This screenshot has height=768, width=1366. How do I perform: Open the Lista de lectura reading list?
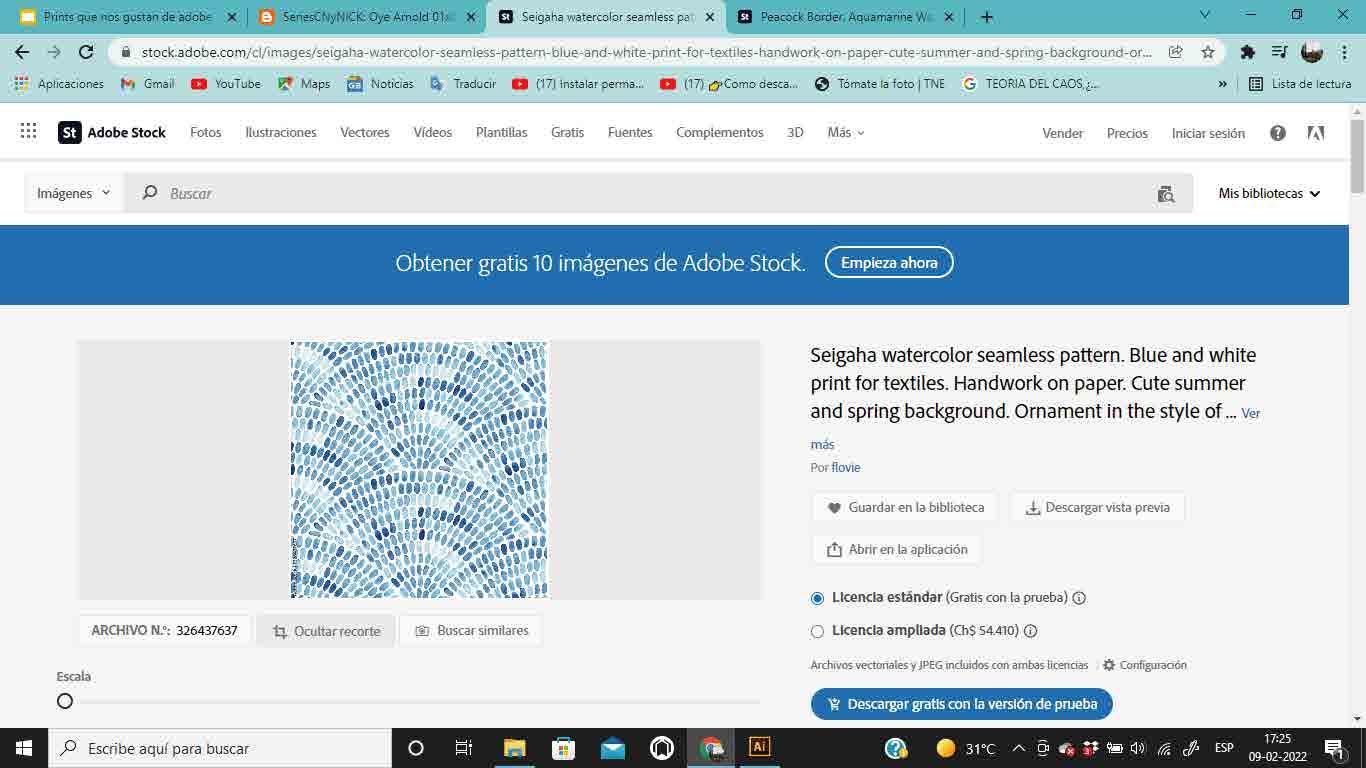pos(1300,84)
